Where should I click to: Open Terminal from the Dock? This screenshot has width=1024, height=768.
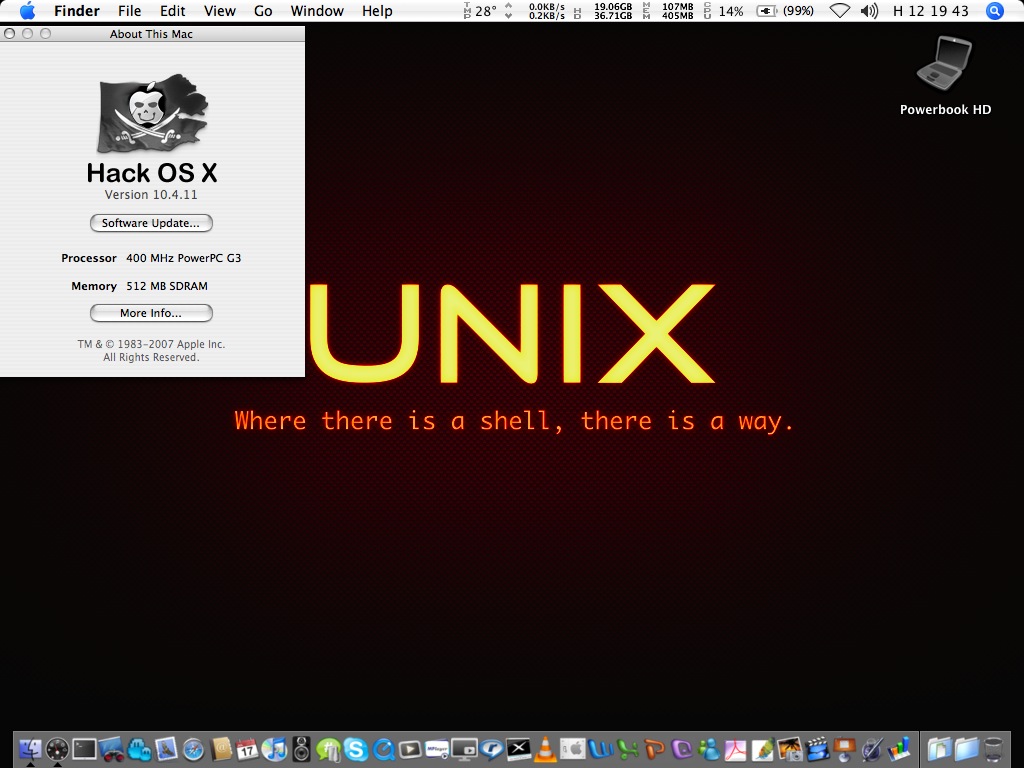(84, 749)
